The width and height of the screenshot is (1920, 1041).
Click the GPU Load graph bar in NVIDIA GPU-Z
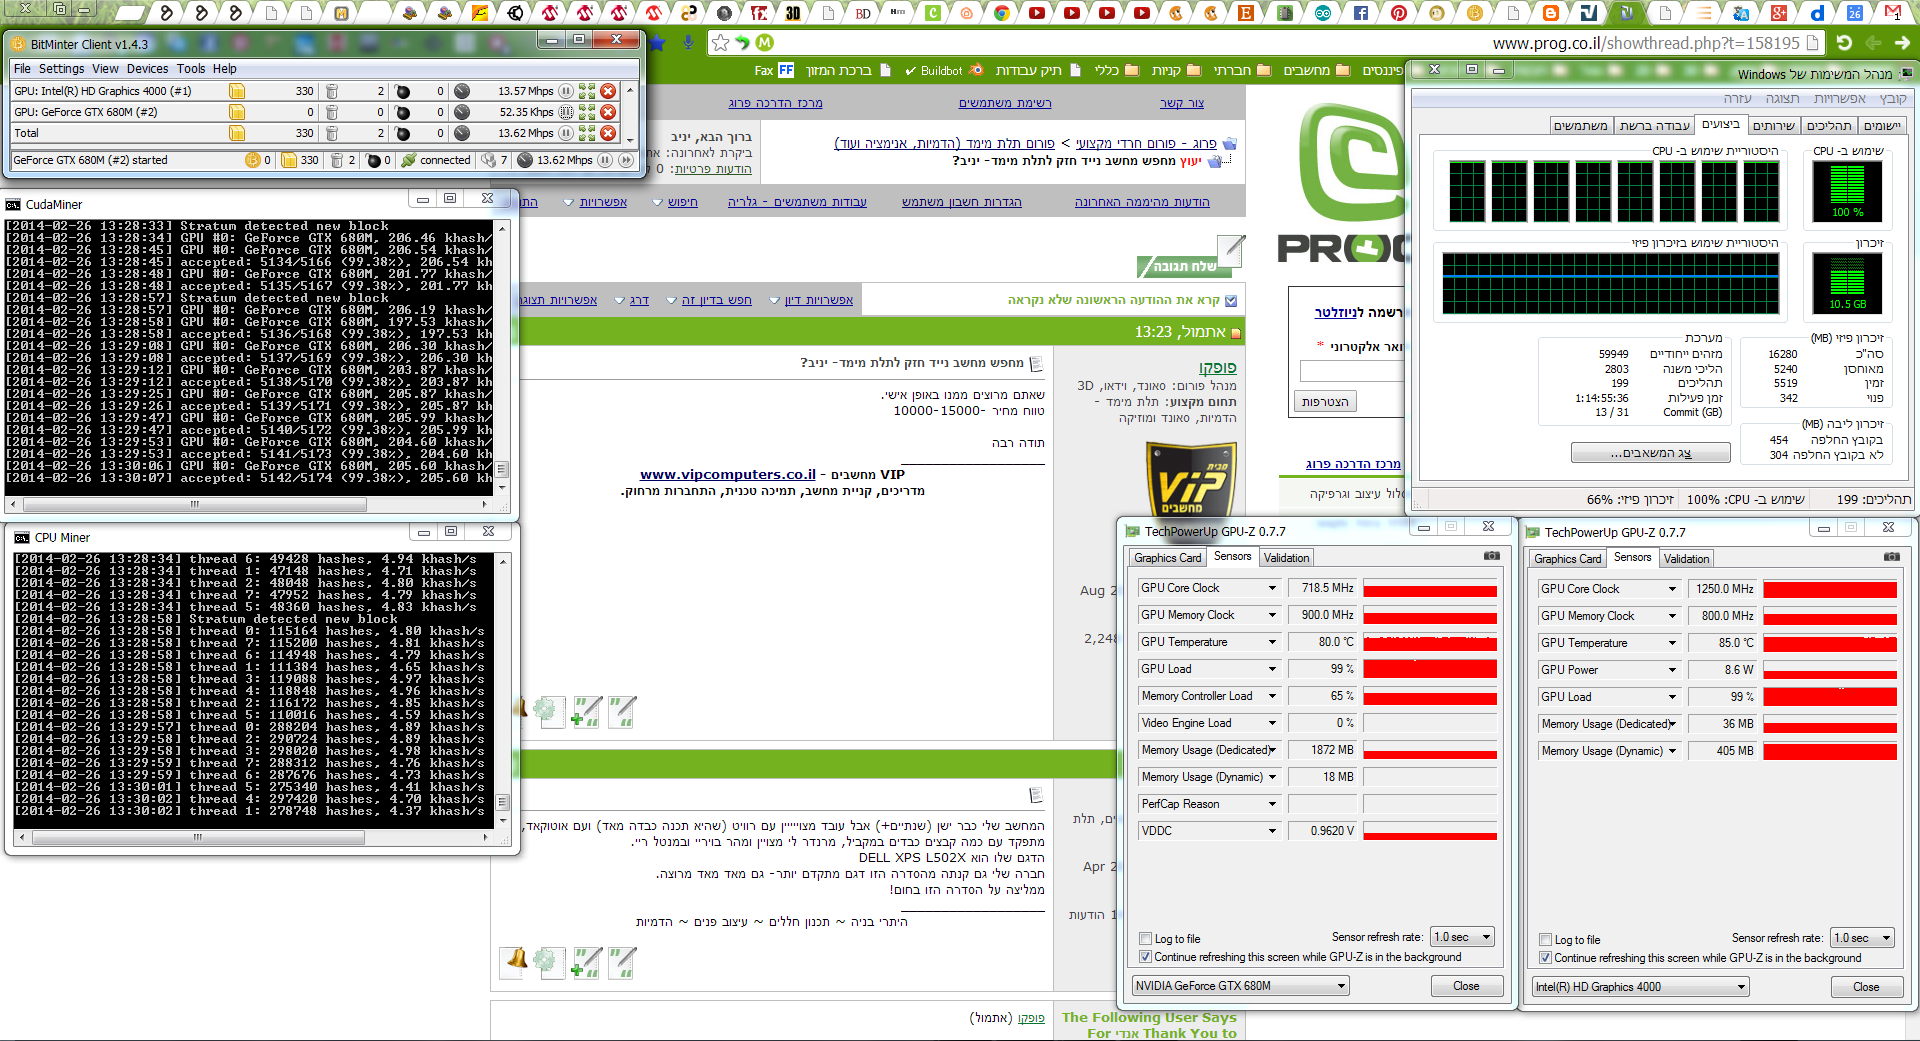(1430, 669)
